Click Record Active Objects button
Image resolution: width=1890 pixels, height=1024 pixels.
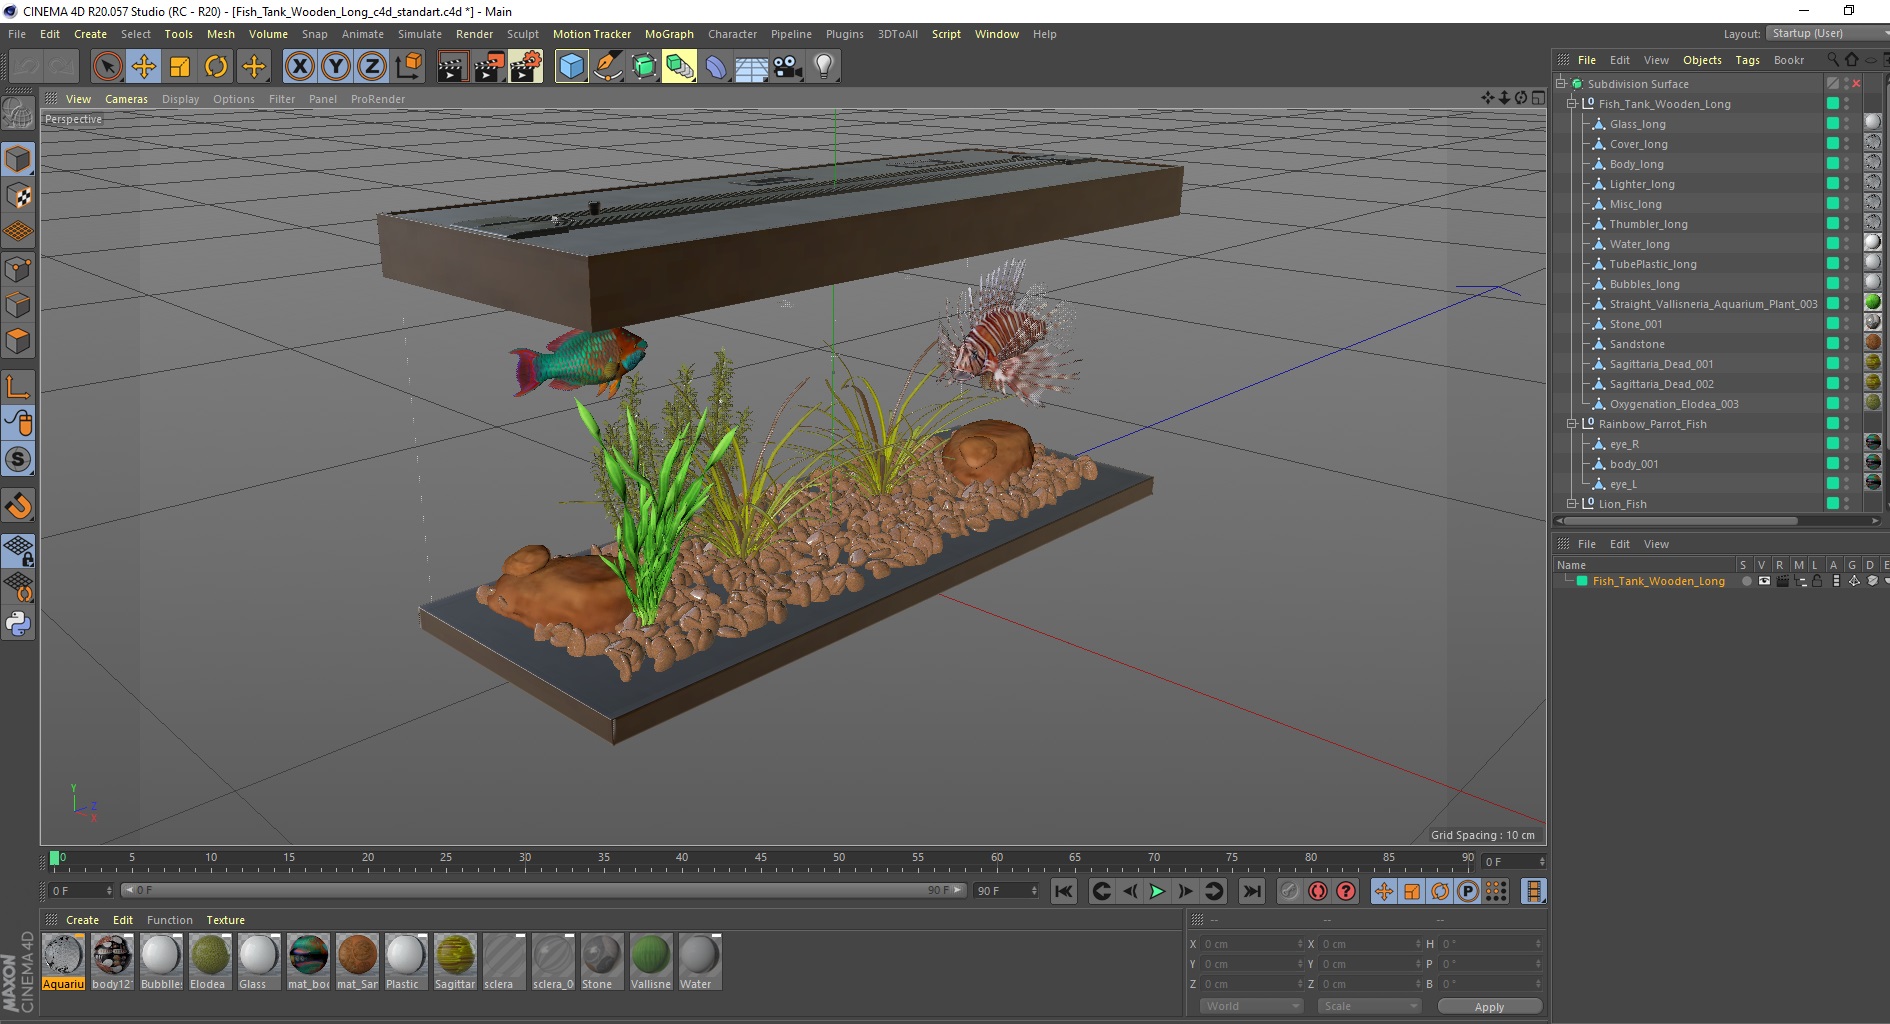pos(1290,891)
